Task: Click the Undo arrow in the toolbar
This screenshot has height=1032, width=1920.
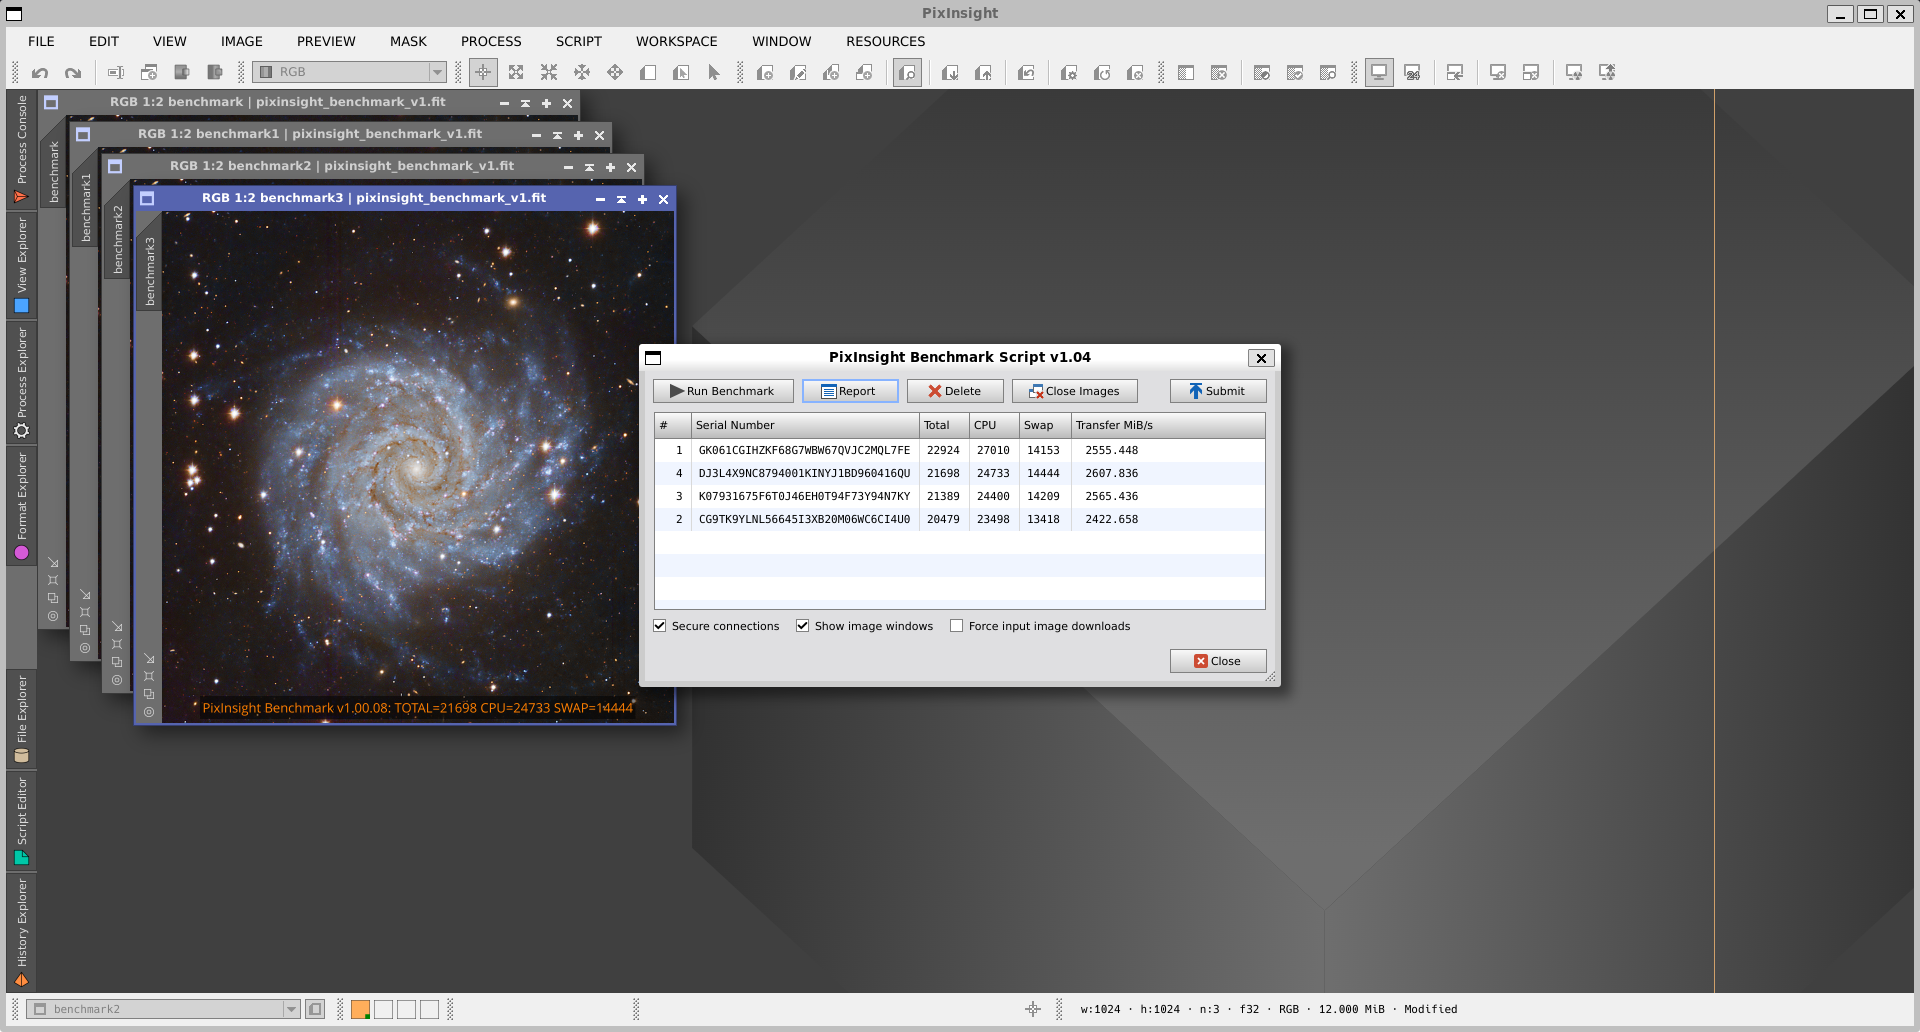Action: pos(40,72)
